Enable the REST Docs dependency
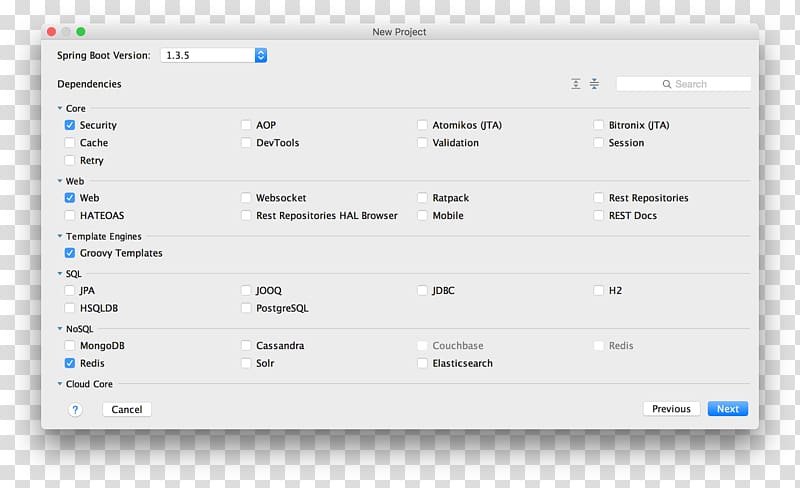The height and width of the screenshot is (488, 800). (598, 215)
